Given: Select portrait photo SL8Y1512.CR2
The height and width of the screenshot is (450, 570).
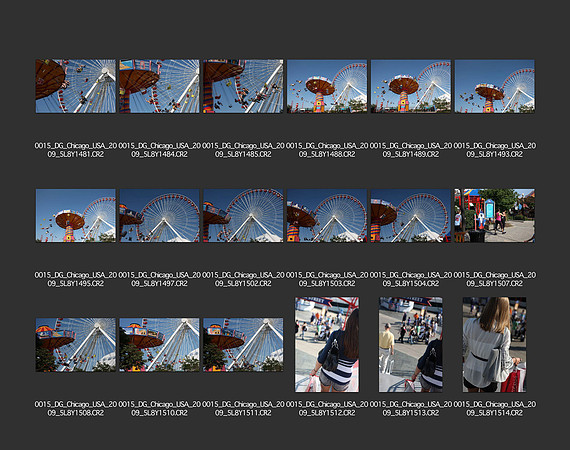Looking at the screenshot, I should (x=327, y=345).
